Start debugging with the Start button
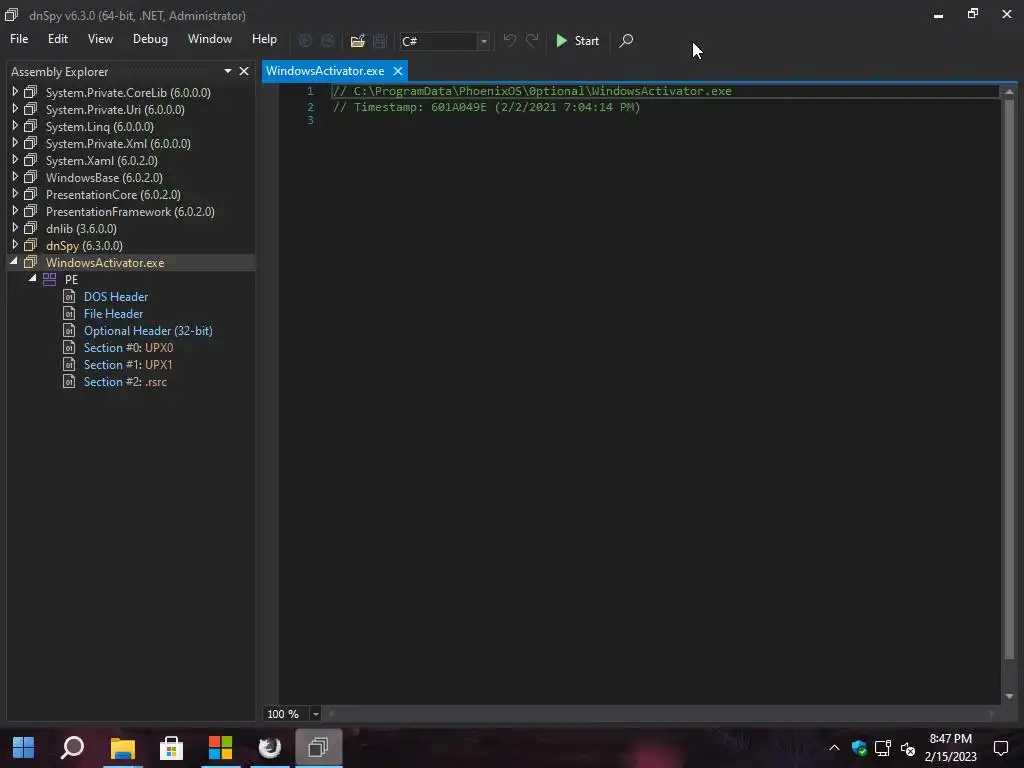 [x=577, y=40]
